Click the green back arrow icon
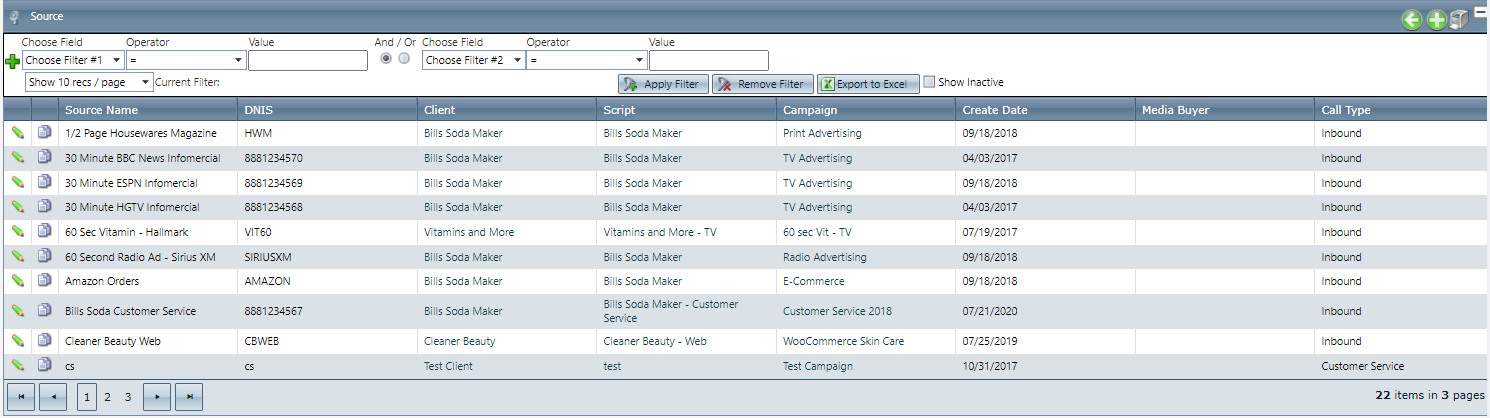The width and height of the screenshot is (1490, 418). tap(1411, 20)
